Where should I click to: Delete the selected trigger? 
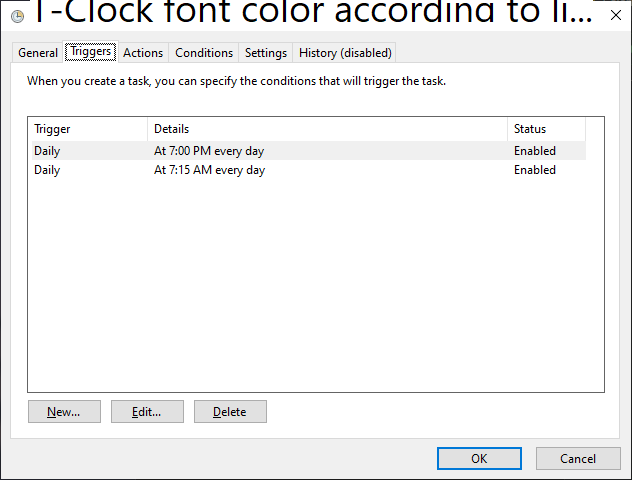point(230,411)
